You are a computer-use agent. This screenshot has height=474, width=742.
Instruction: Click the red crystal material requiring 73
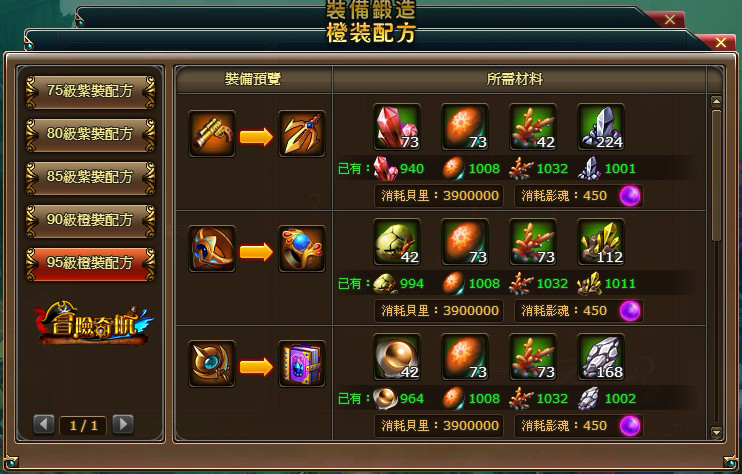(x=397, y=127)
